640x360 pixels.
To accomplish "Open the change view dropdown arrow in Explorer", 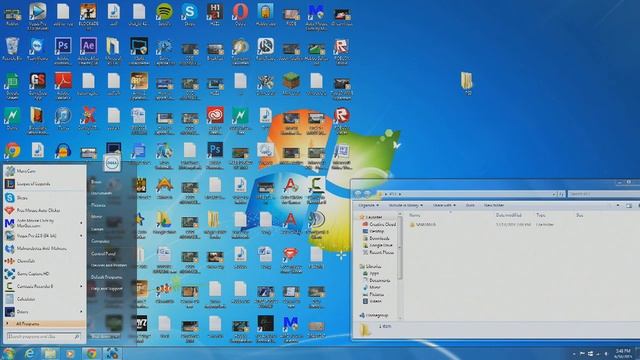I will pos(618,205).
